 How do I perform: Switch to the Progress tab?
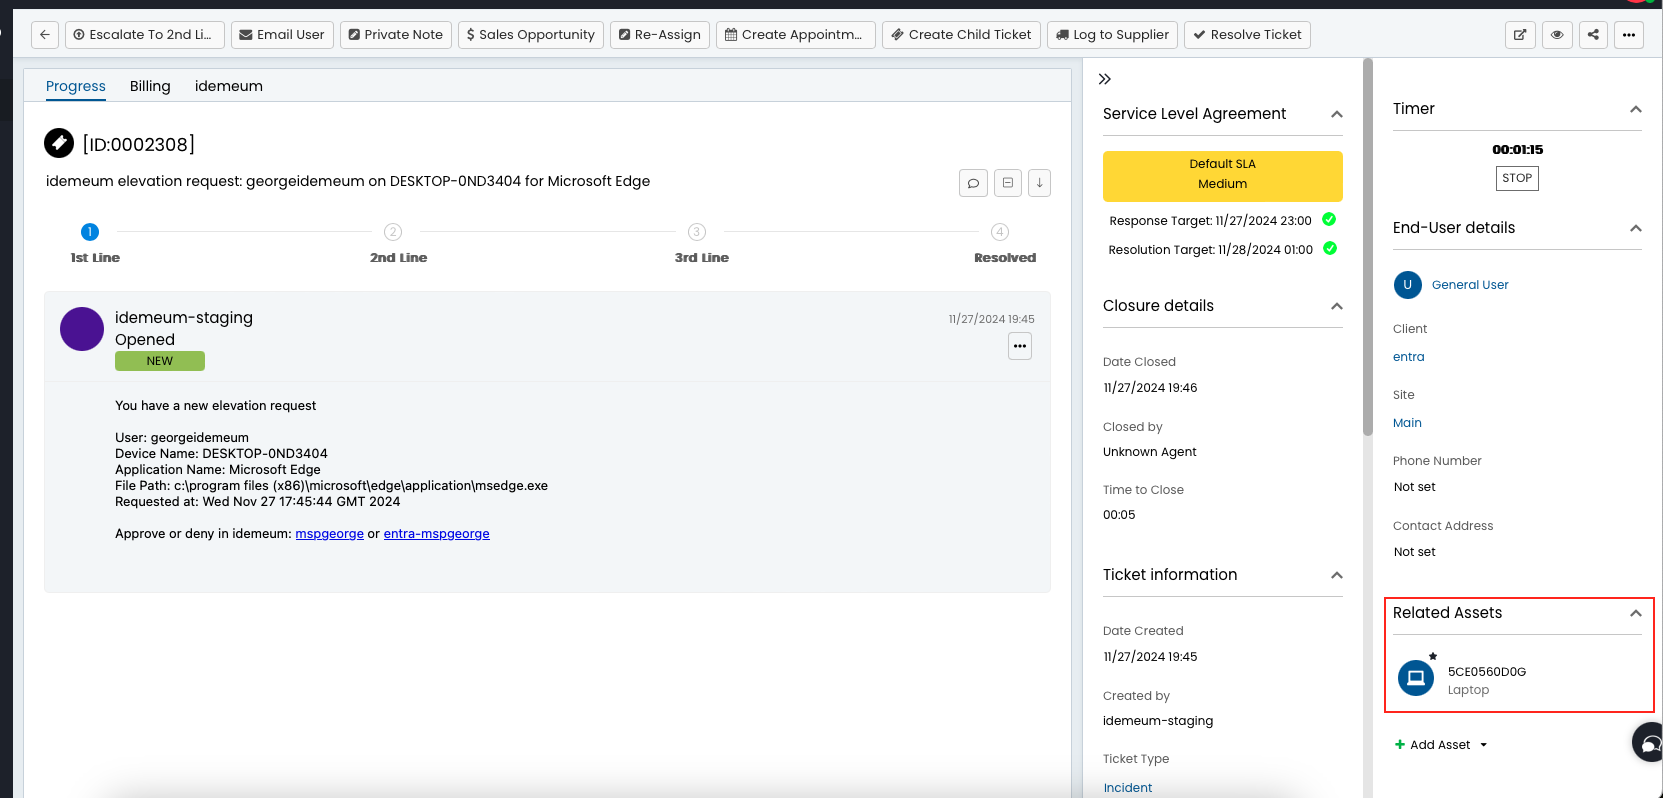tap(76, 86)
